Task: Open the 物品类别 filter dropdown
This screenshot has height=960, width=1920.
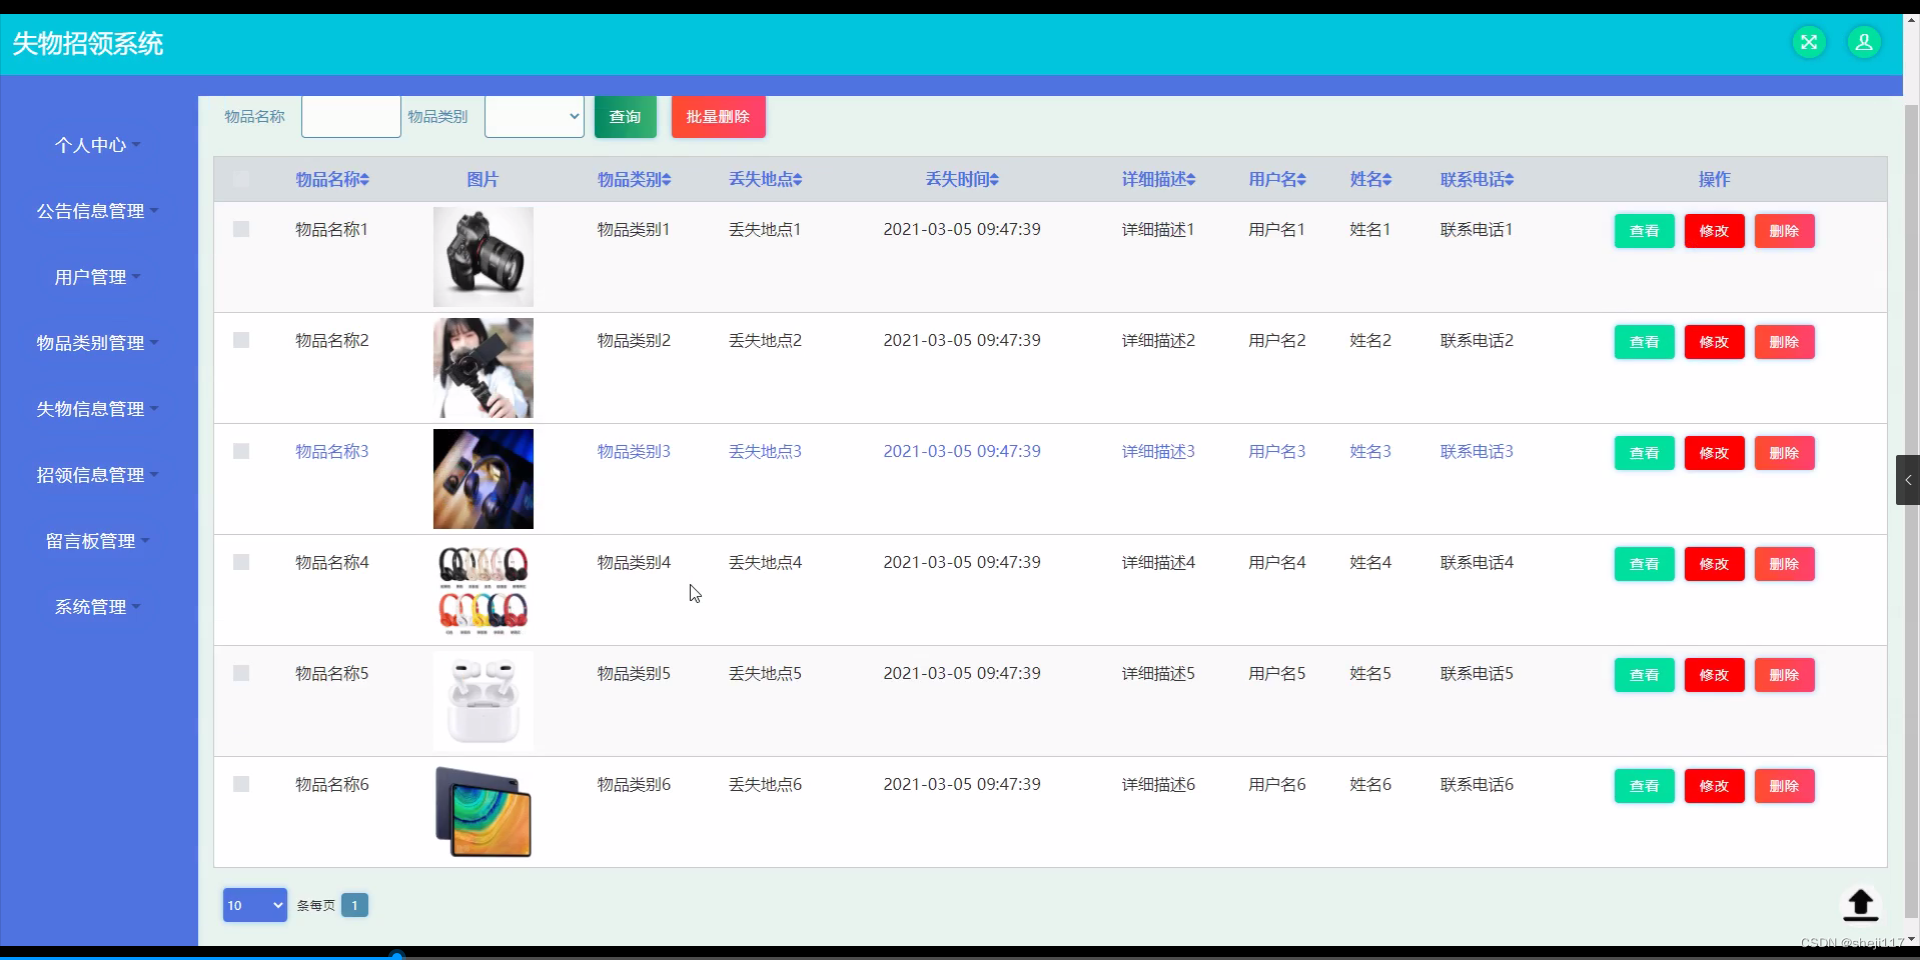Action: click(534, 116)
